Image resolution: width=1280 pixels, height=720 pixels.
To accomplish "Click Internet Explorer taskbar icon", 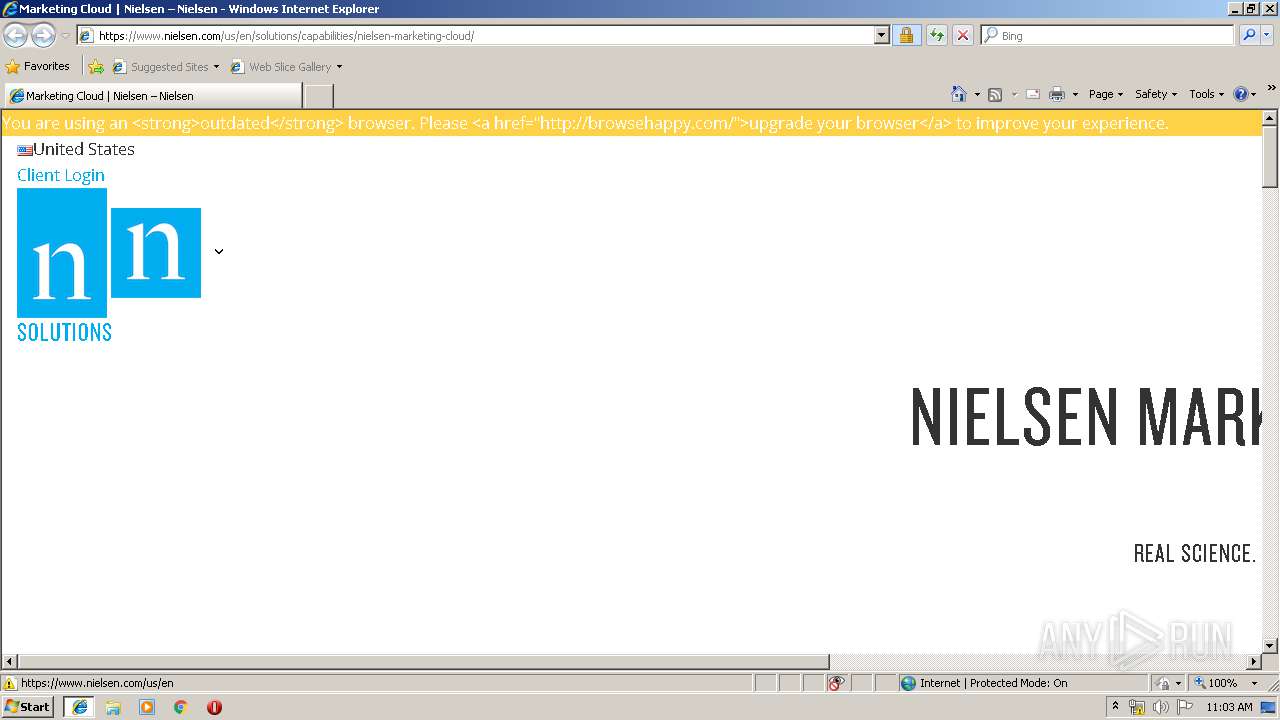I will coord(80,707).
